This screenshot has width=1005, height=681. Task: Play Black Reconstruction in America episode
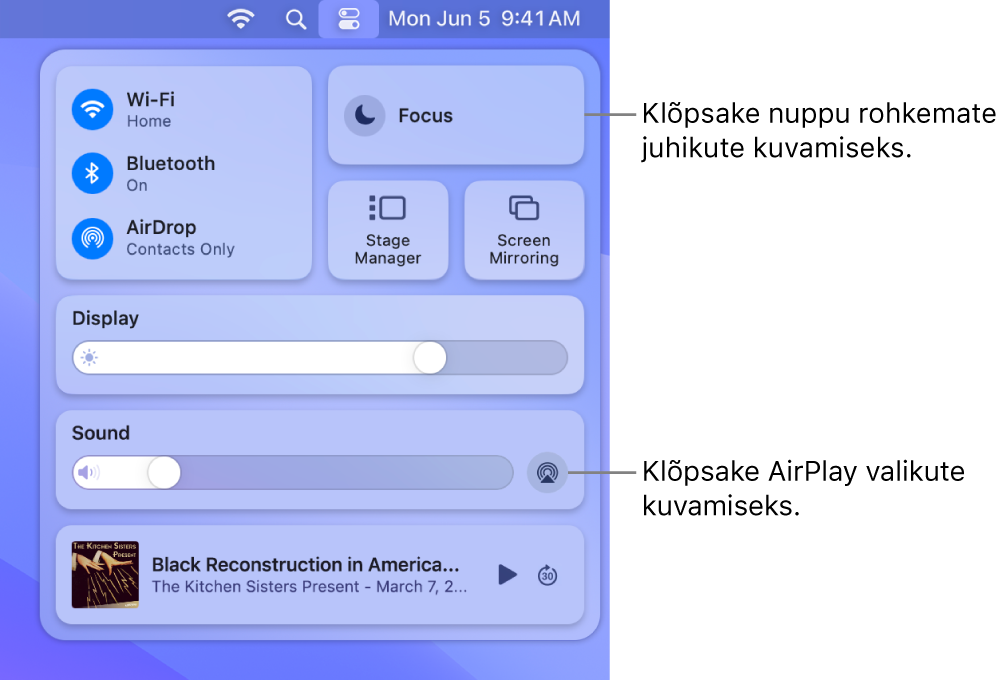(x=507, y=575)
